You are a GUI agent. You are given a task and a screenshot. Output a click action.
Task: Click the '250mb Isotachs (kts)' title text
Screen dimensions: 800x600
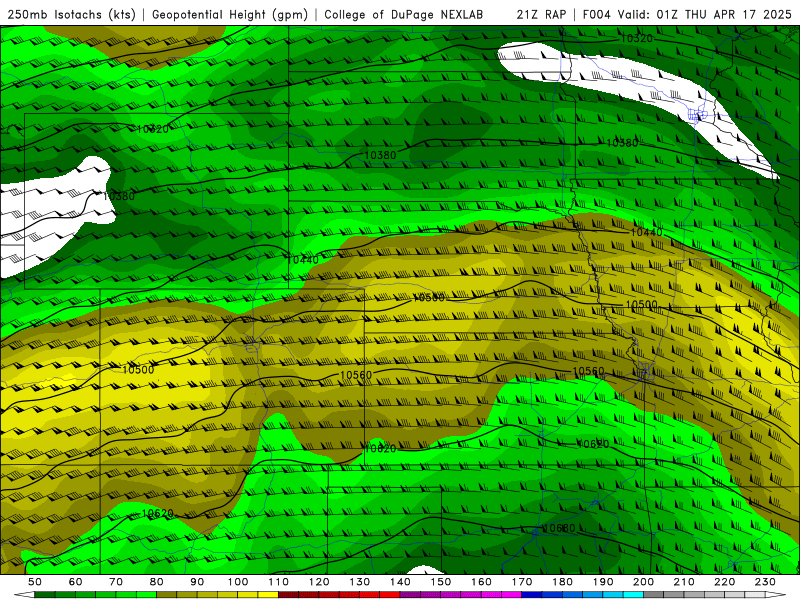click(x=71, y=15)
